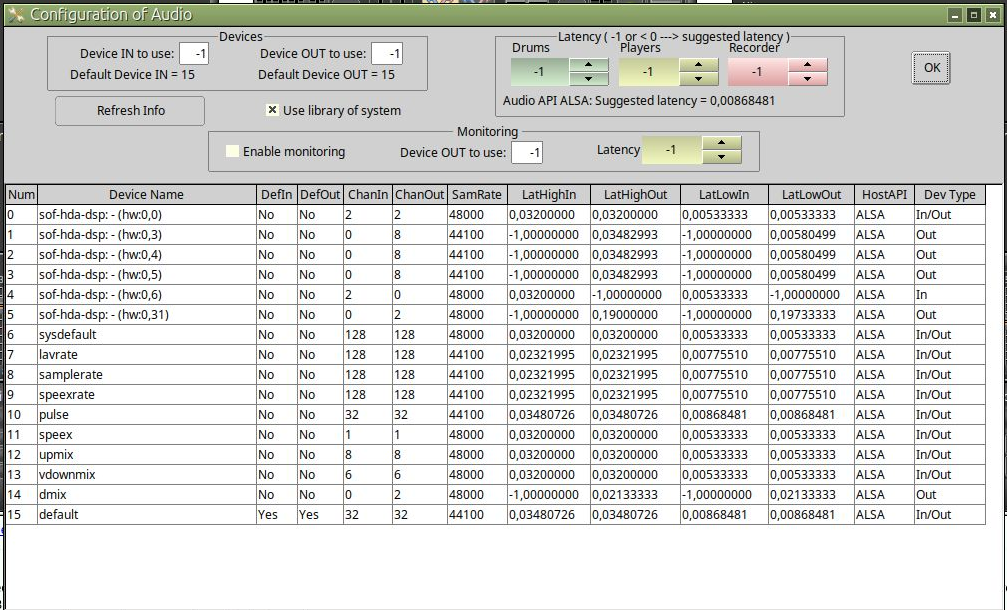Increase Drums latency with up arrow
Viewport: 1007px width, 610px height.
tap(589, 65)
